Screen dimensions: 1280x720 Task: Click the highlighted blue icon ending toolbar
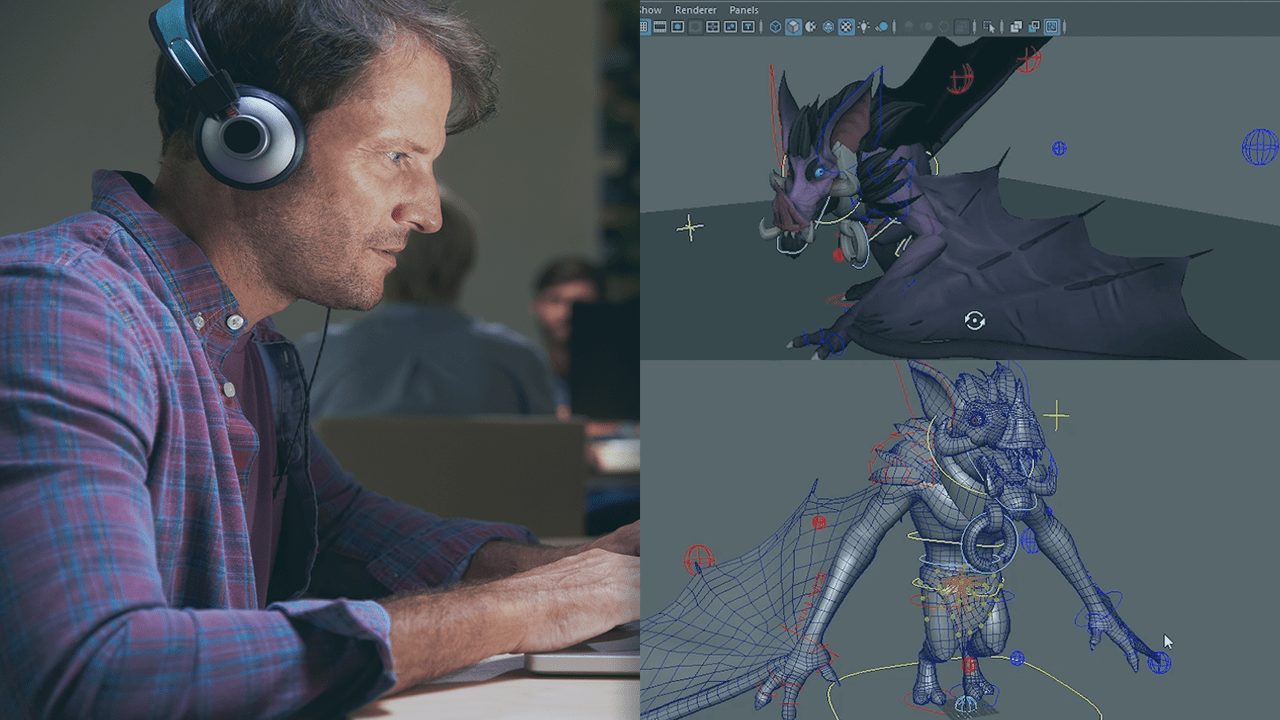tap(1052, 27)
